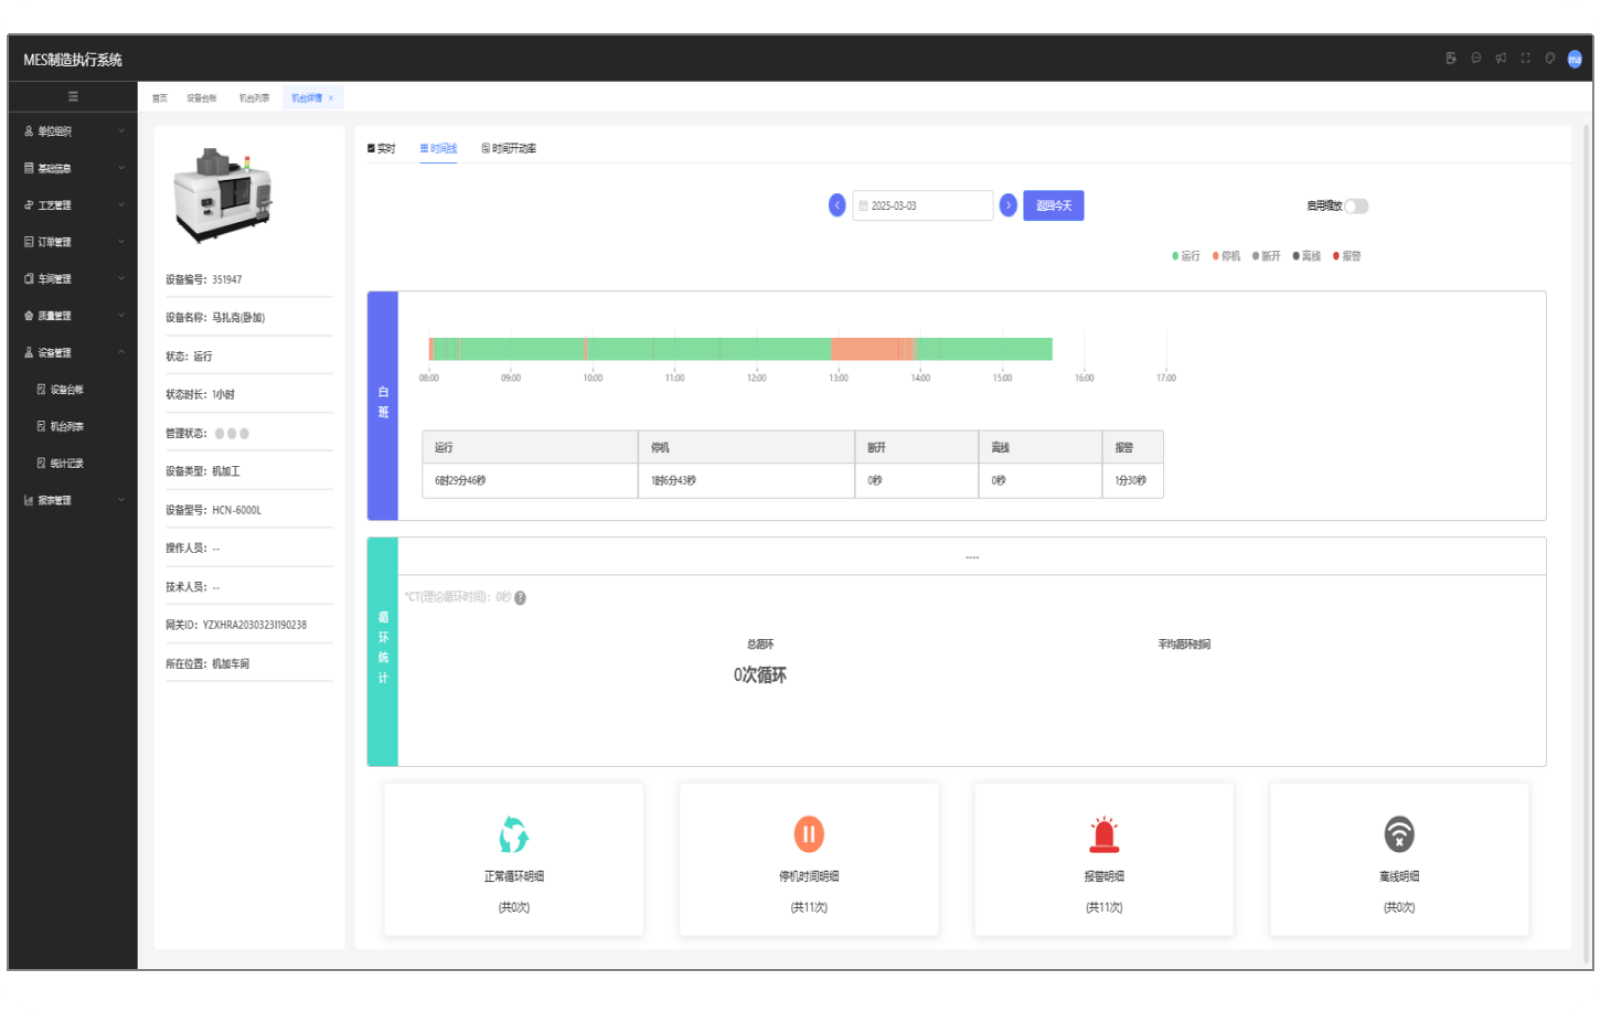Switch to the 时间开动率 tab
This screenshot has height=1012, width=1600.
pyautogui.click(x=509, y=149)
